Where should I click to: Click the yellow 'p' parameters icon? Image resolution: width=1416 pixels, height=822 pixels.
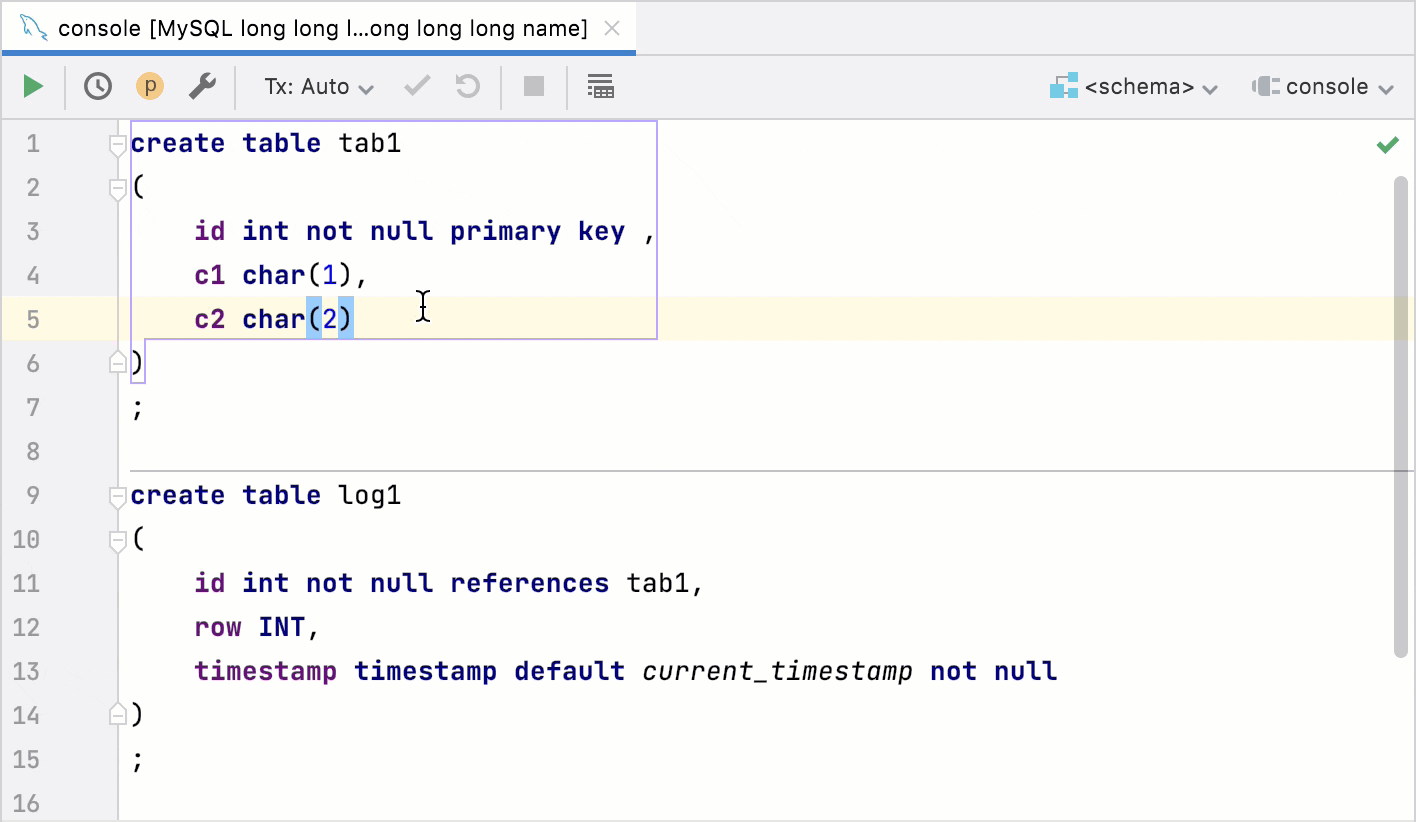coord(149,86)
